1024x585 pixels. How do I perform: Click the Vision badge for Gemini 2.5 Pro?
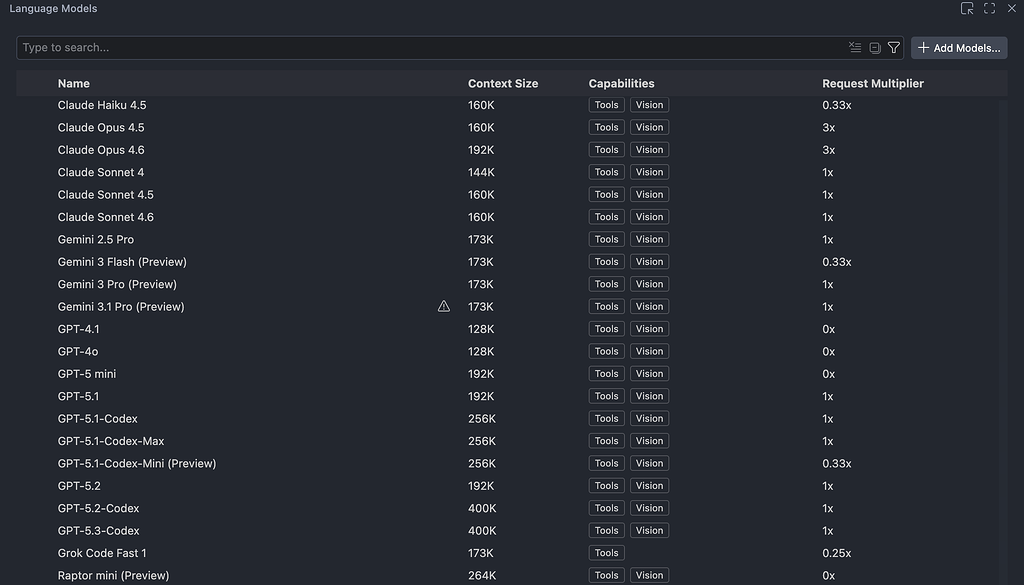click(x=649, y=239)
